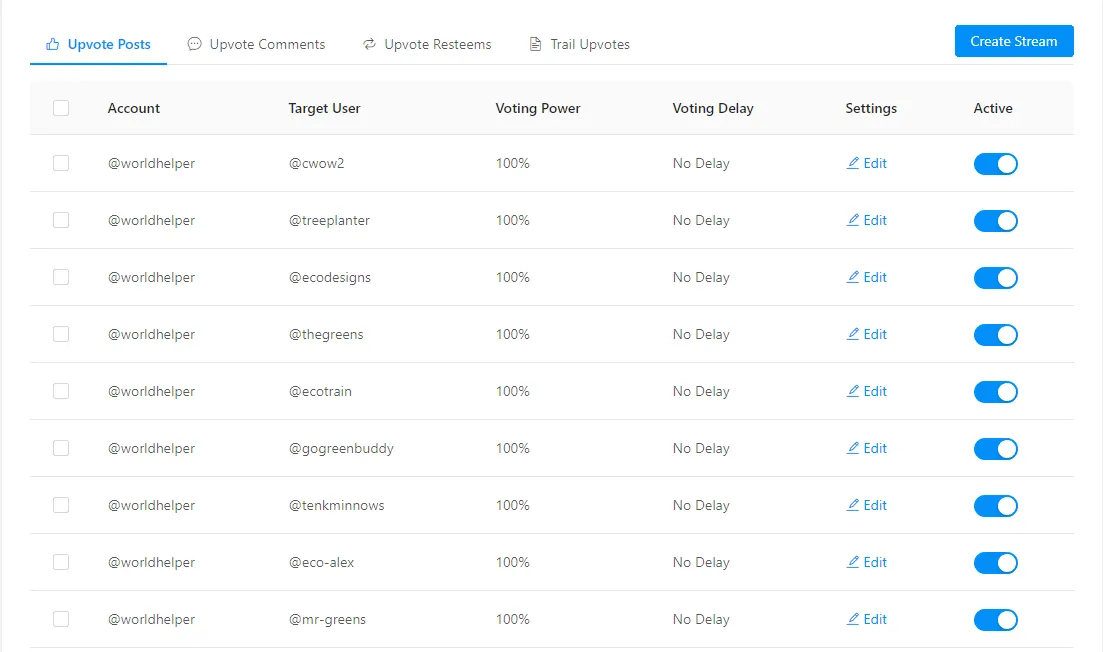Click the speech bubble icon for Upvote Comments
The height and width of the screenshot is (652, 1103).
(x=194, y=44)
